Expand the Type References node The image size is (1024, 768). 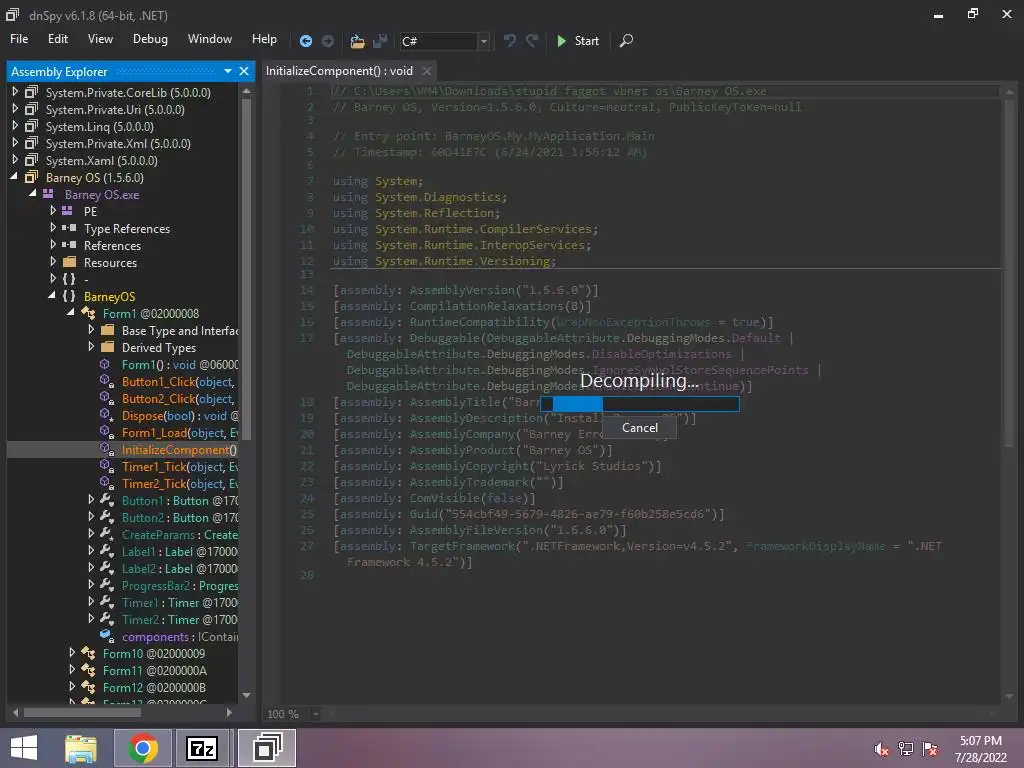[x=53, y=228]
